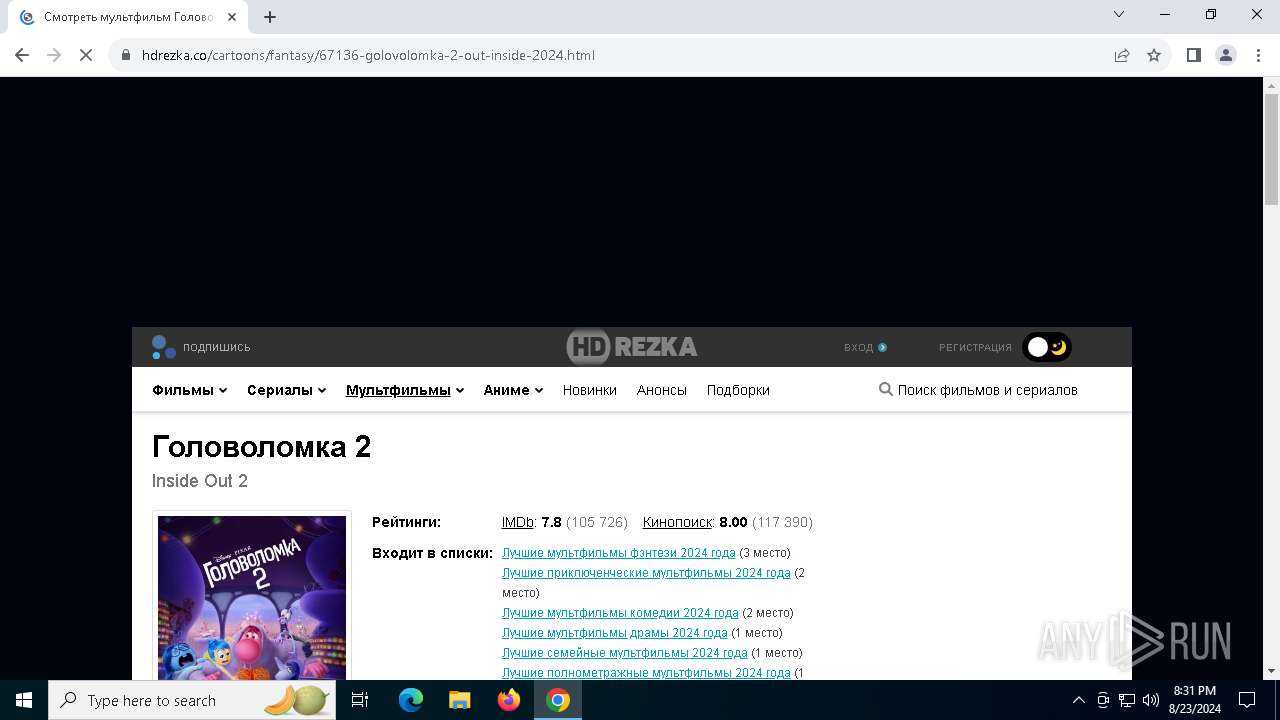Open the Подборки menu item
Image resolution: width=1280 pixels, height=720 pixels.
(x=738, y=390)
